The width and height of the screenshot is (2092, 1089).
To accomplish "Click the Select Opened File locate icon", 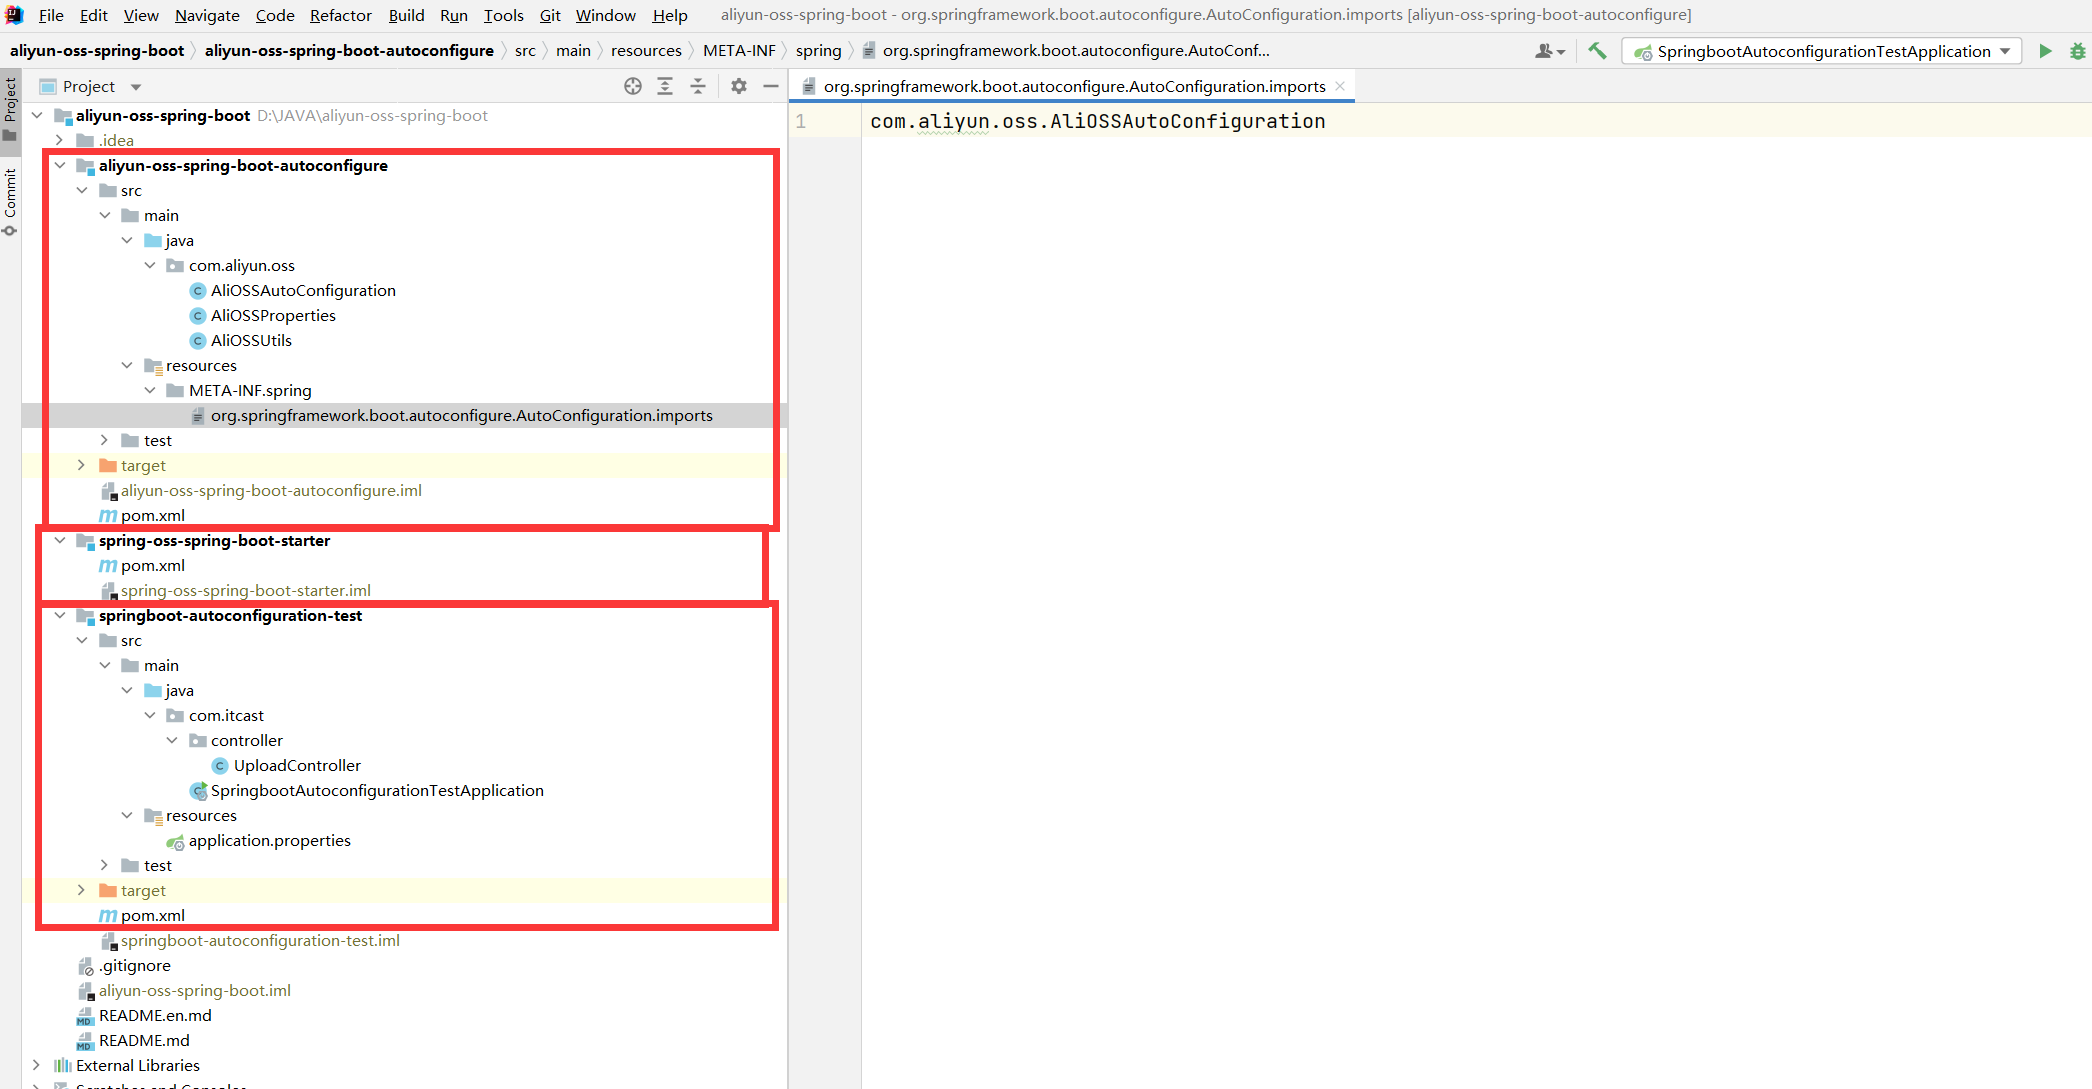I will [633, 86].
